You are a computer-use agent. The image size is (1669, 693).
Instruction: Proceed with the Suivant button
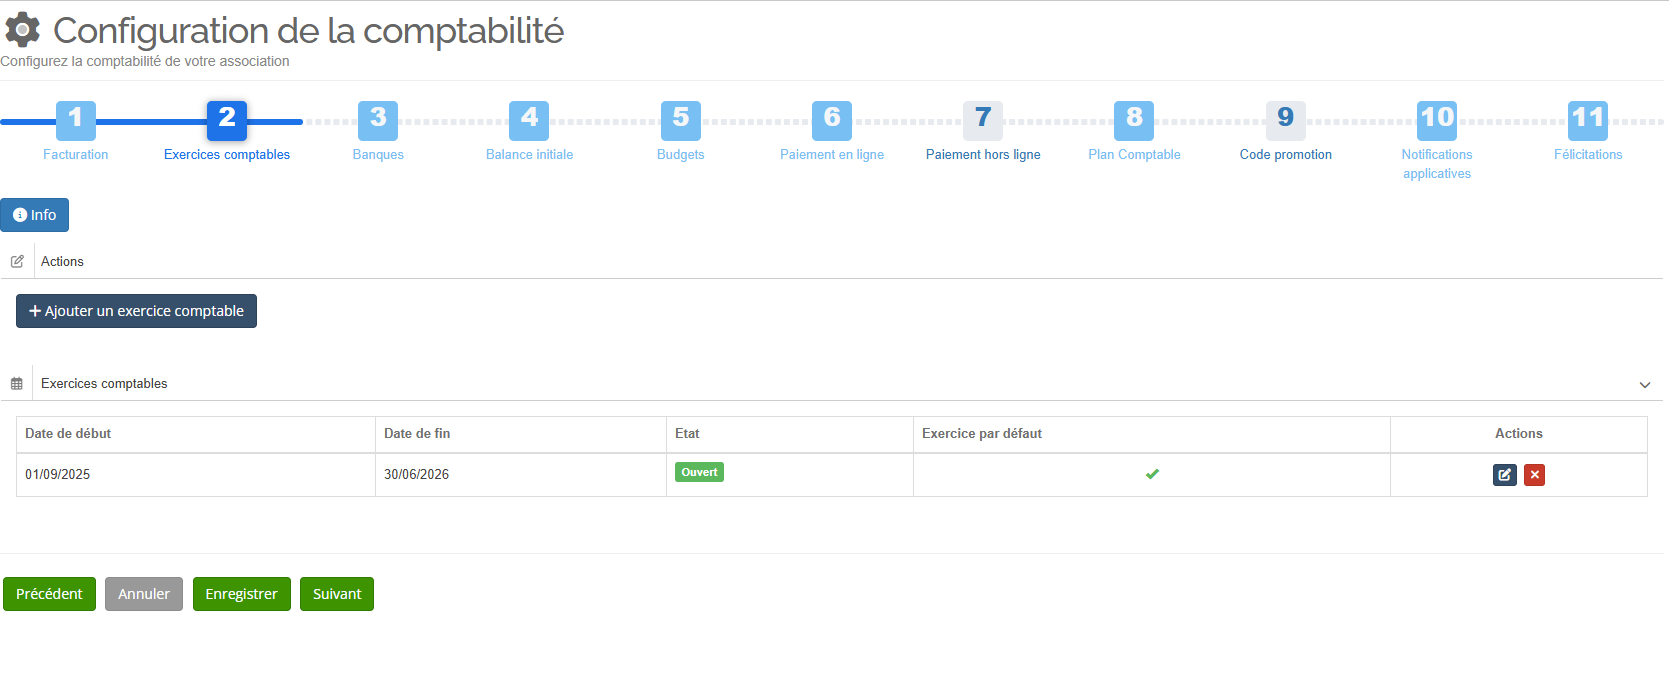coord(336,594)
